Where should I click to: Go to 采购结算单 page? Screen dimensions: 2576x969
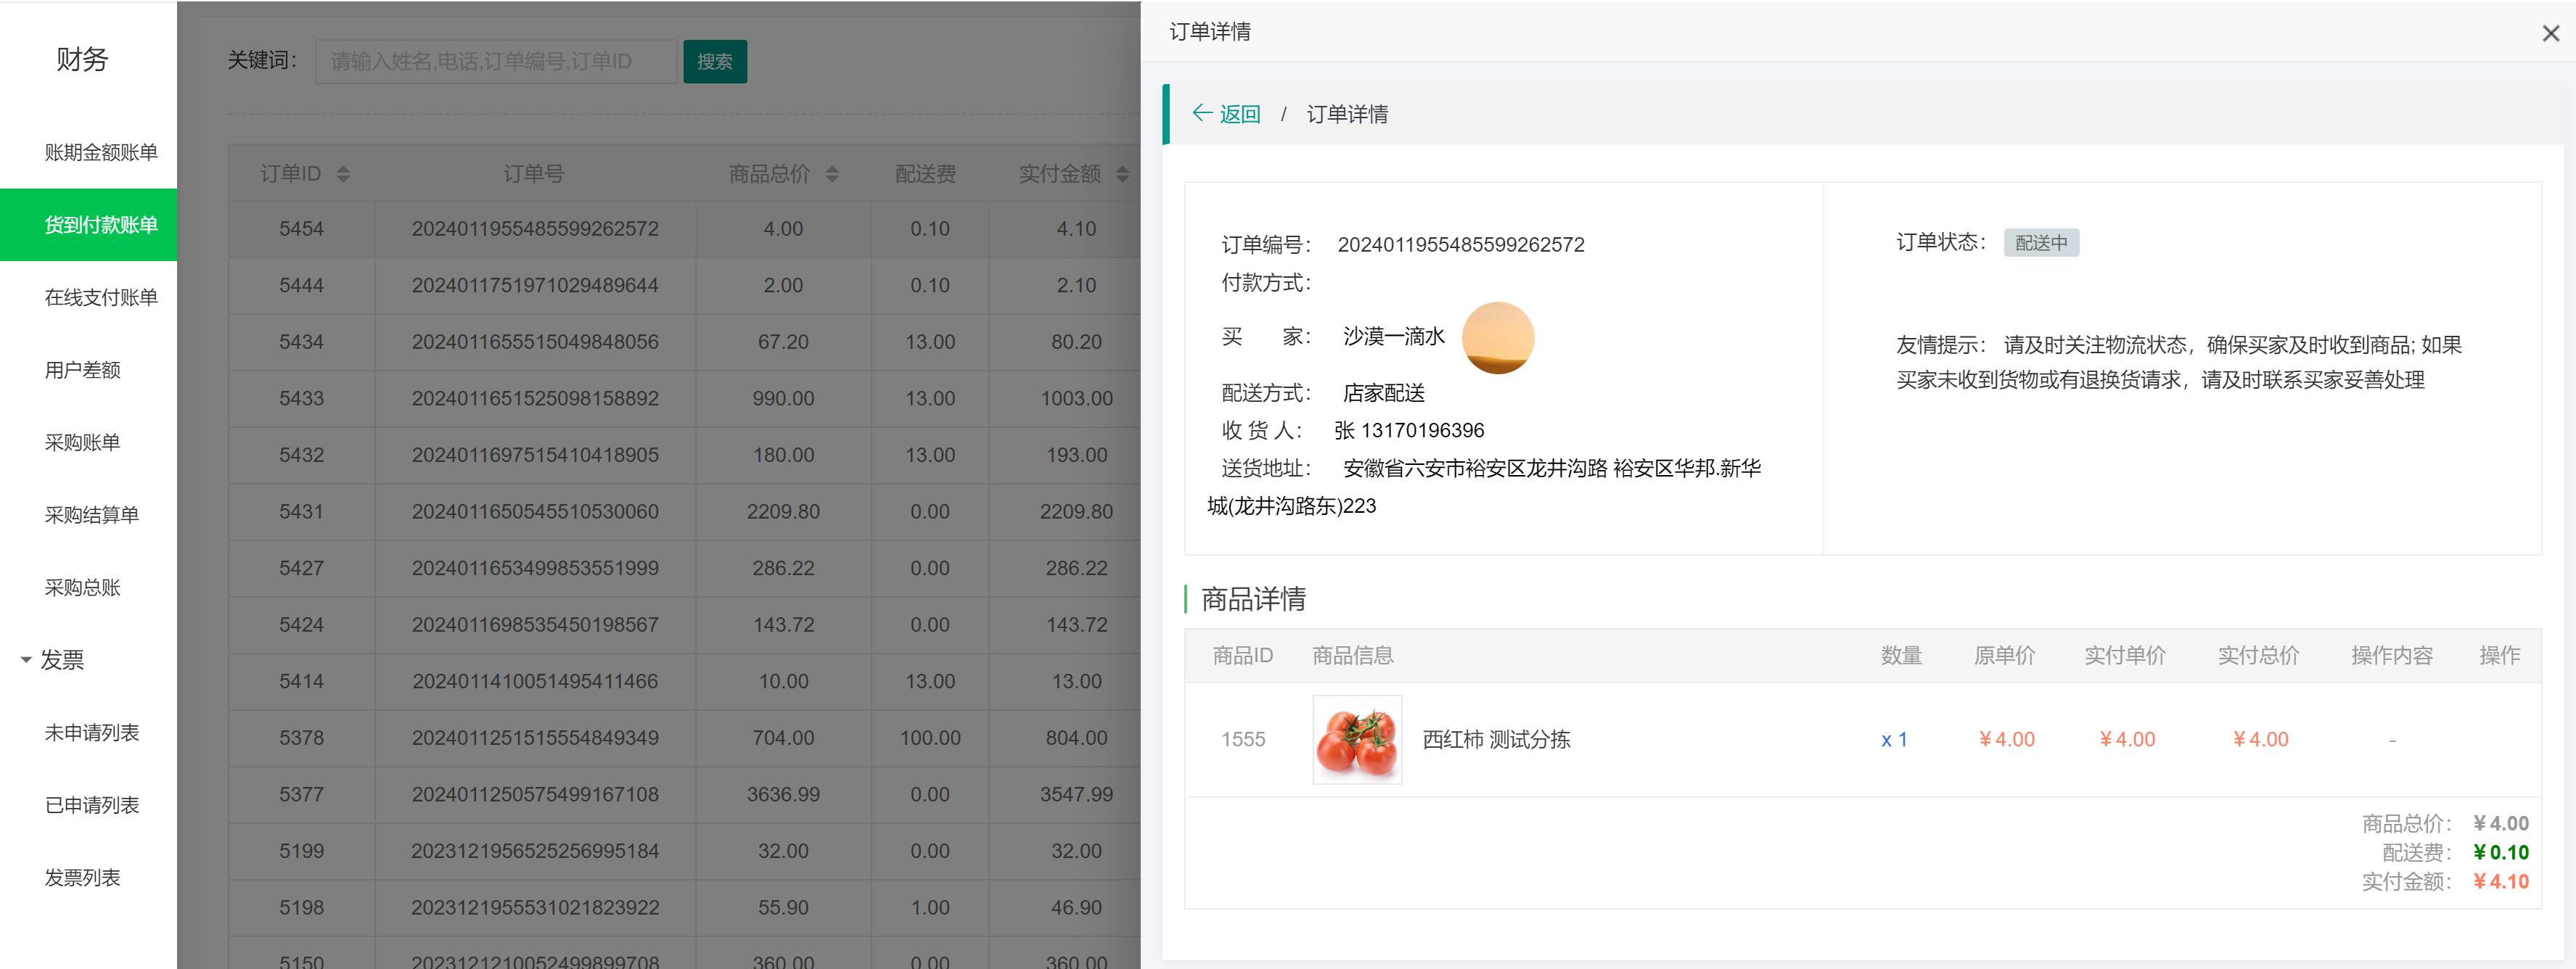coord(91,515)
